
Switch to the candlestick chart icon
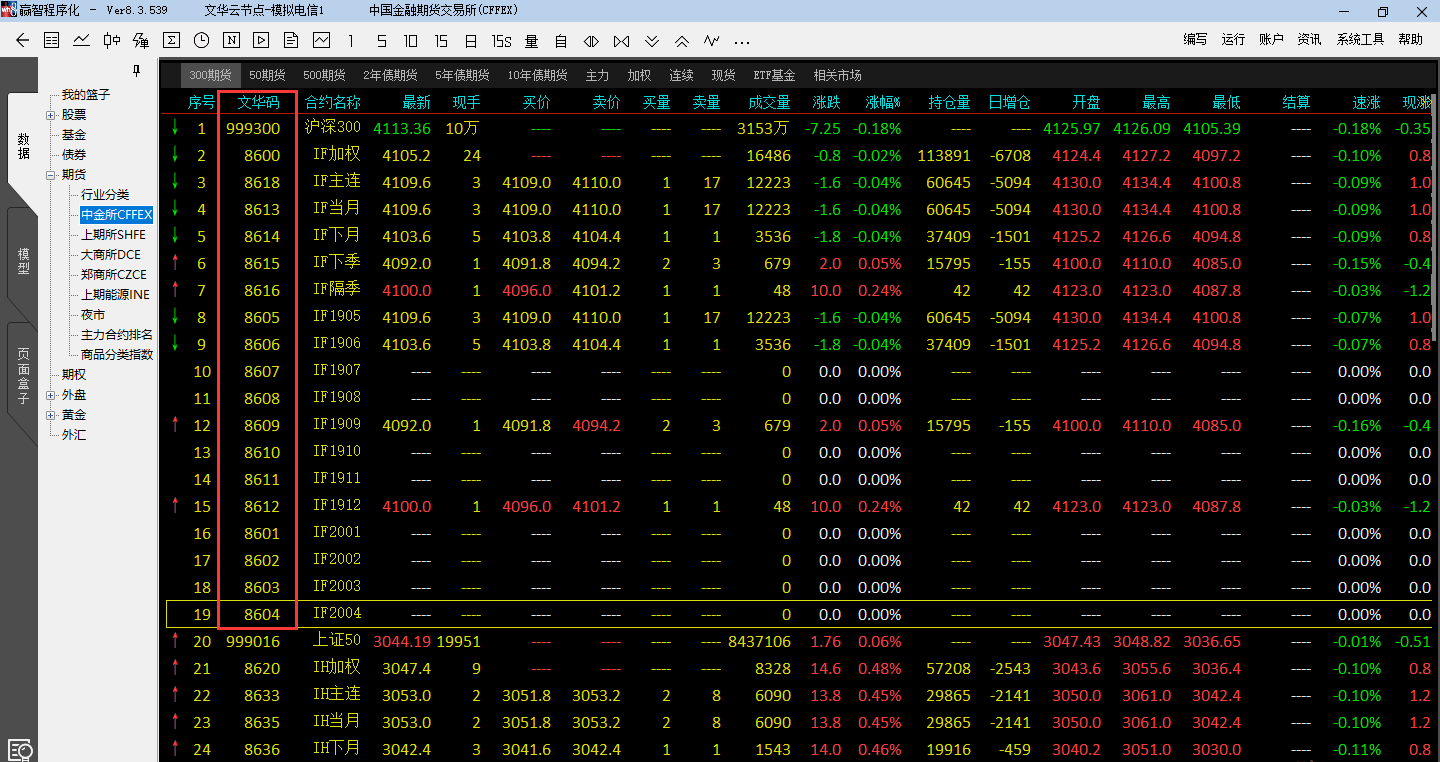coord(112,41)
